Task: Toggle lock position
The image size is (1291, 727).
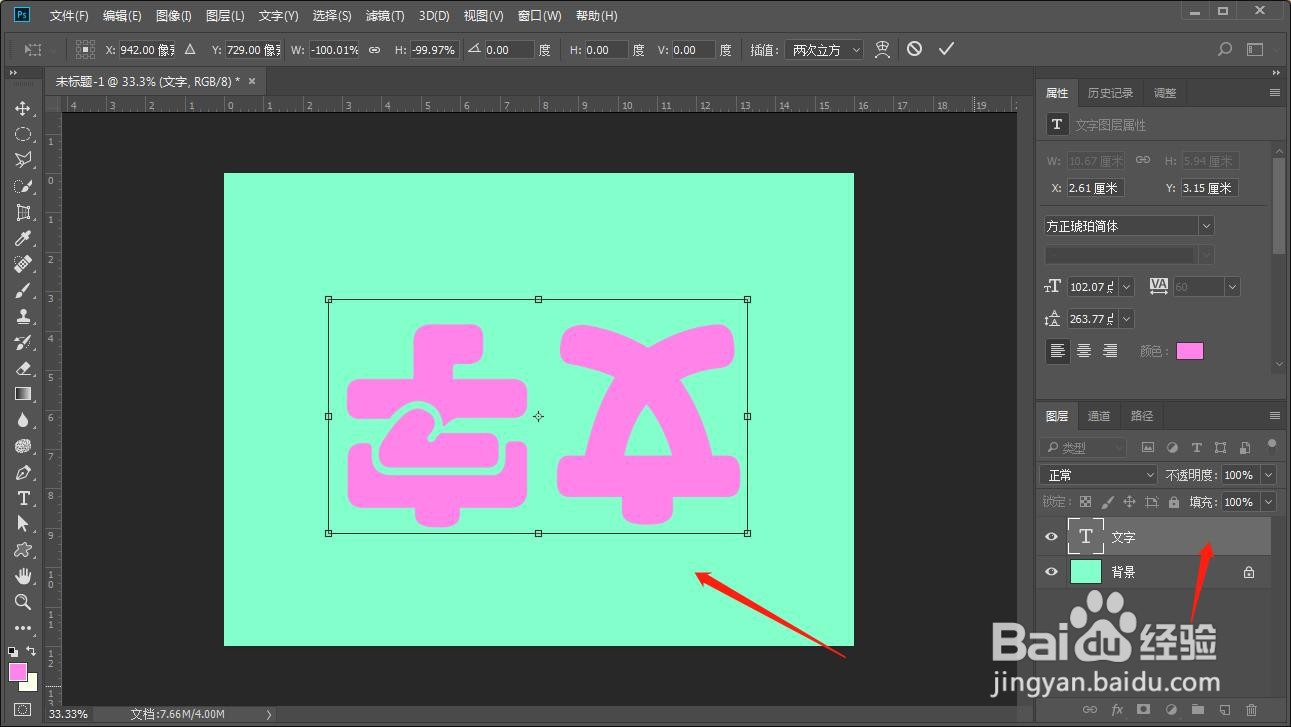Action: 1129,502
